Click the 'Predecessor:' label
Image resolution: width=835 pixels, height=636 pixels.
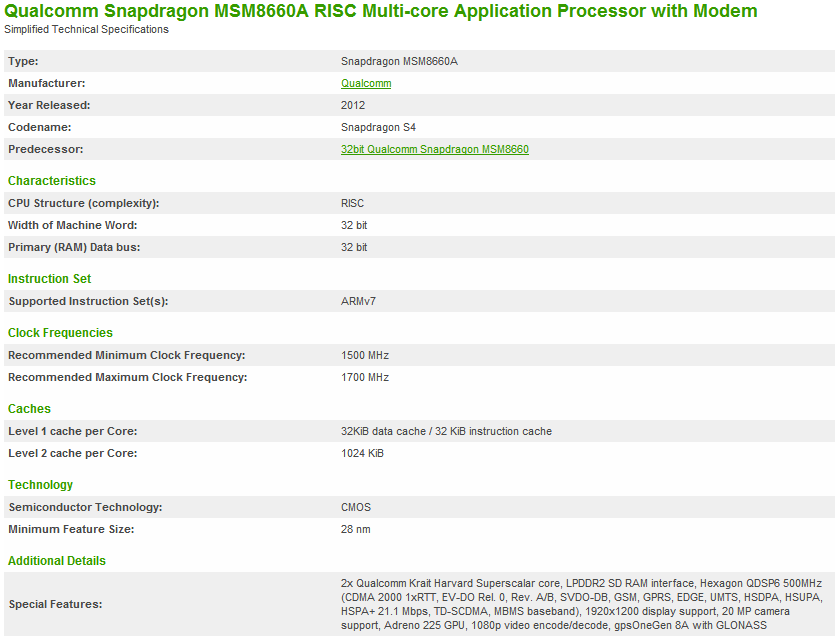click(x=46, y=149)
